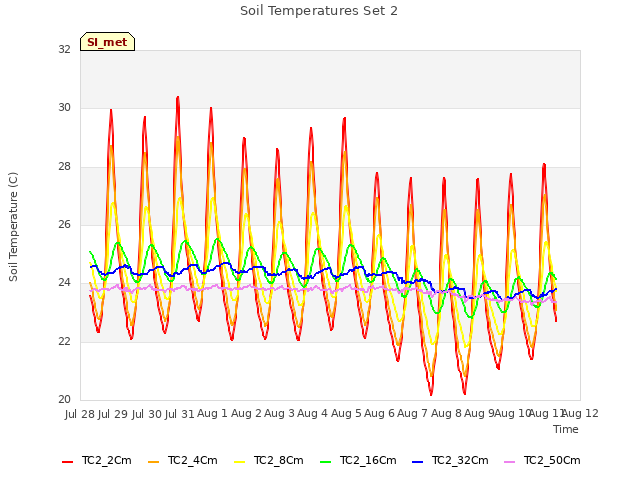
Task: Click the green TC2_16Cm legend swatch
Action: coord(326,462)
